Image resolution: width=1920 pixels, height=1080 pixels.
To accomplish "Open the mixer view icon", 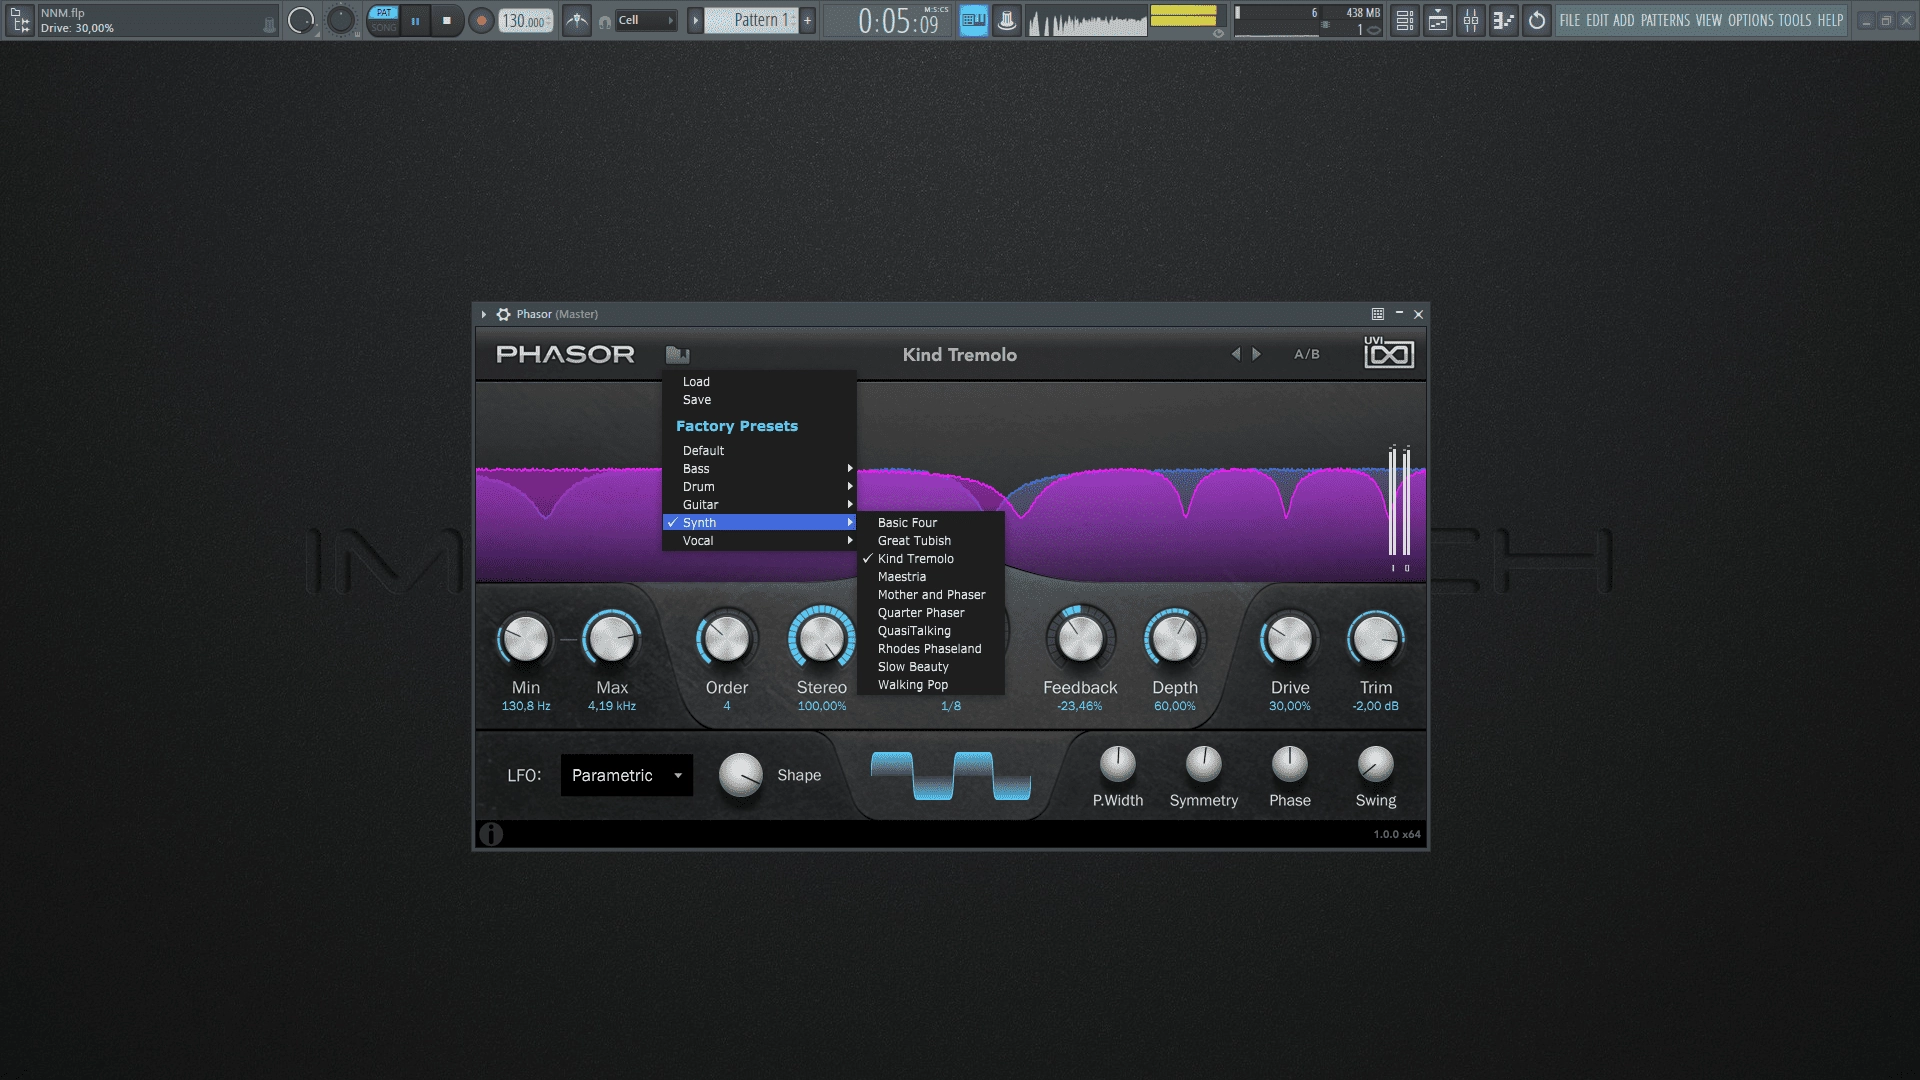I will [x=1471, y=20].
